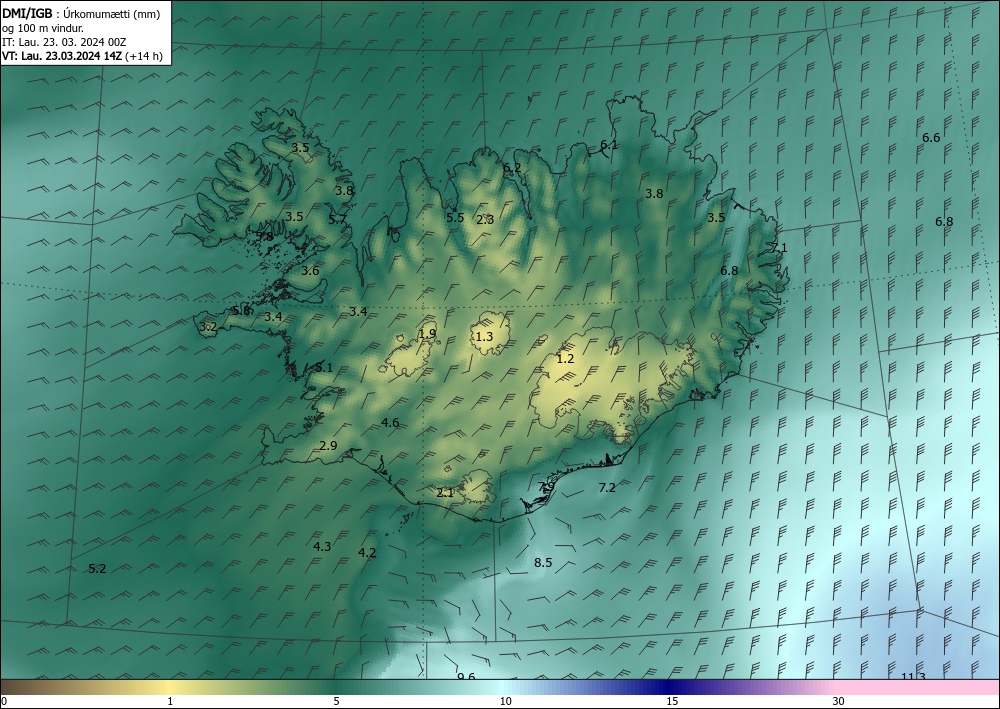
Task: Click the 1.2 value on the large glacier
Action: [566, 359]
